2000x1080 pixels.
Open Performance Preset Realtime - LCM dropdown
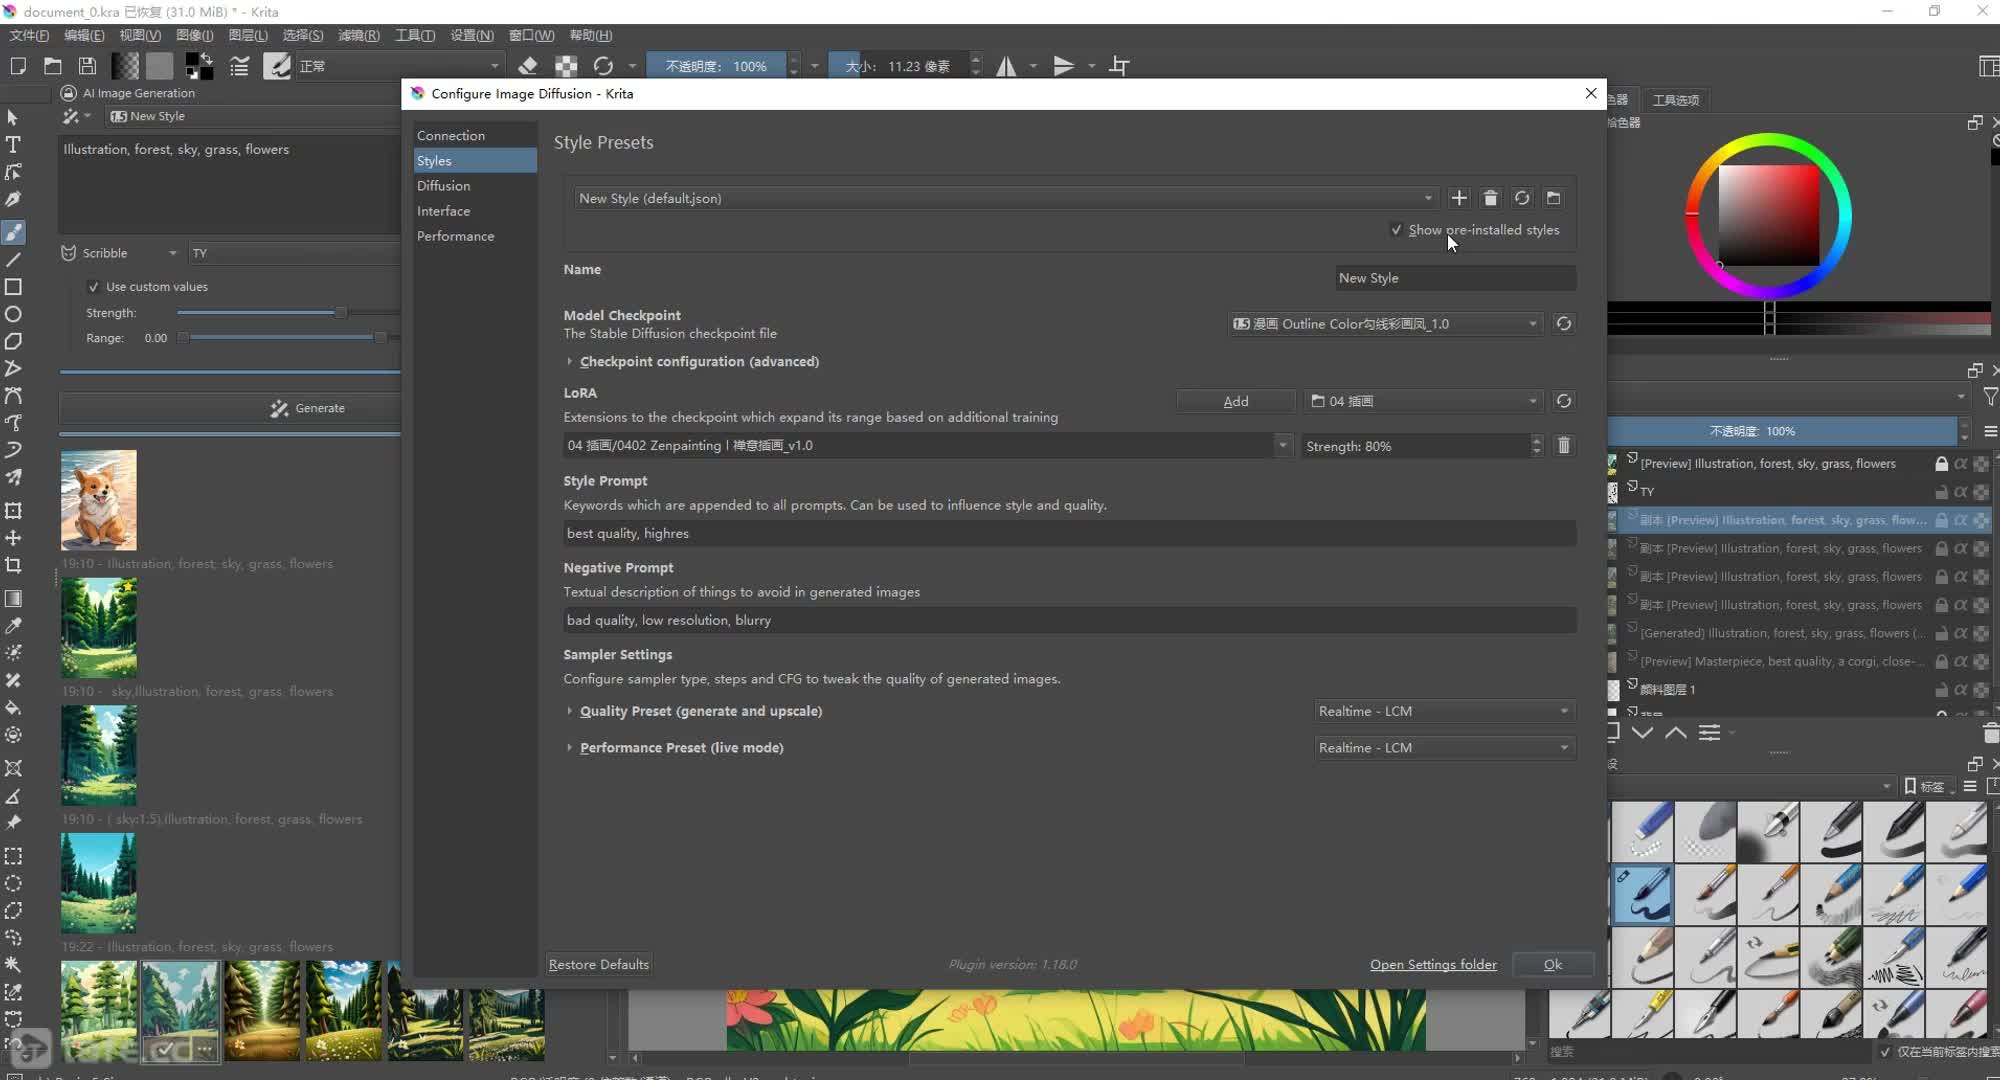pos(1445,748)
